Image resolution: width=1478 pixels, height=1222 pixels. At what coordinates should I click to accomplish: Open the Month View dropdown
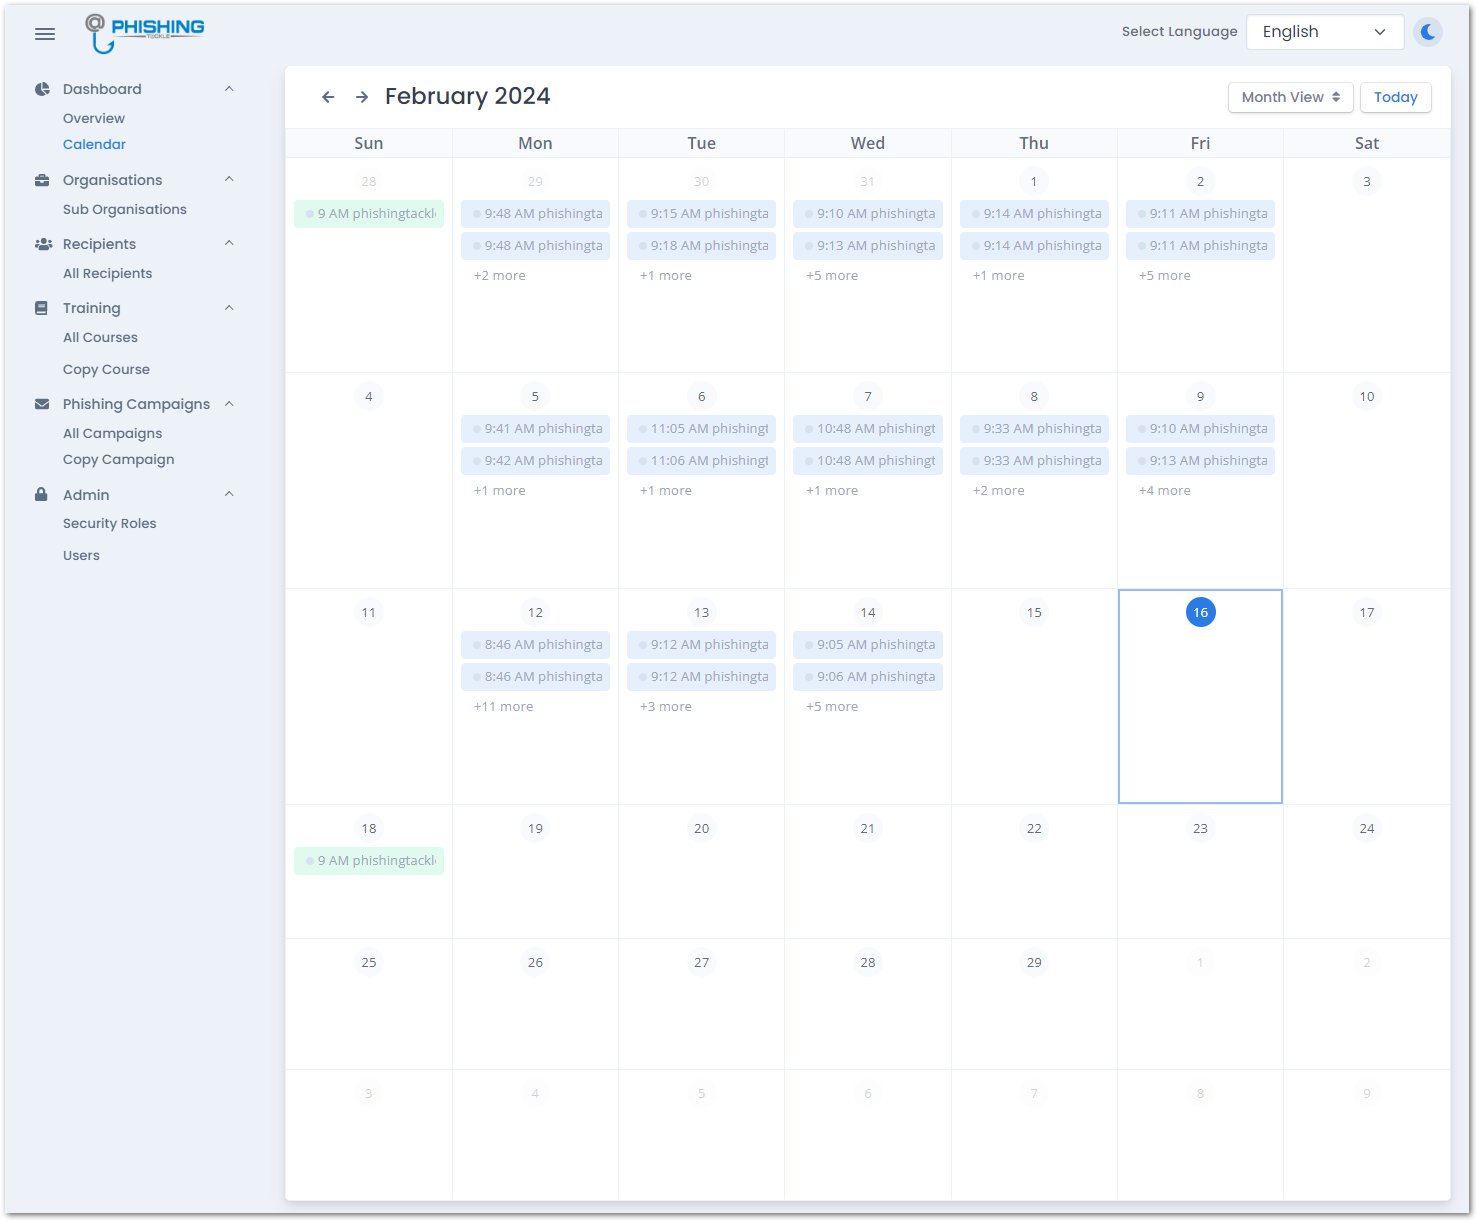[1290, 97]
